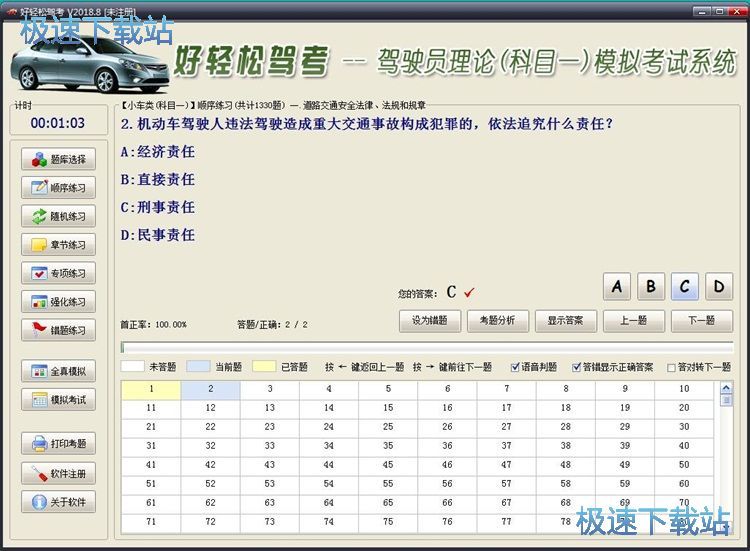Toggle the 语音判题 checkbox

[517, 367]
